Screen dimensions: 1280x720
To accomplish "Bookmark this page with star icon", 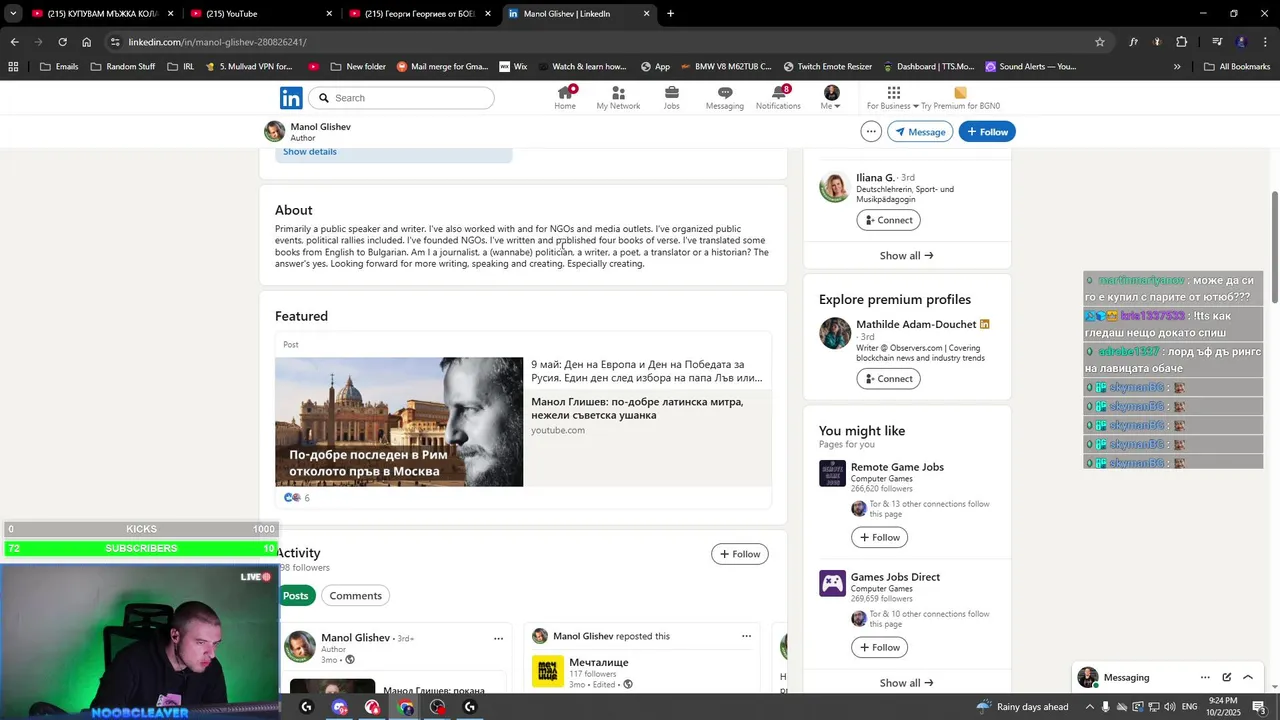I will 1100,42.
